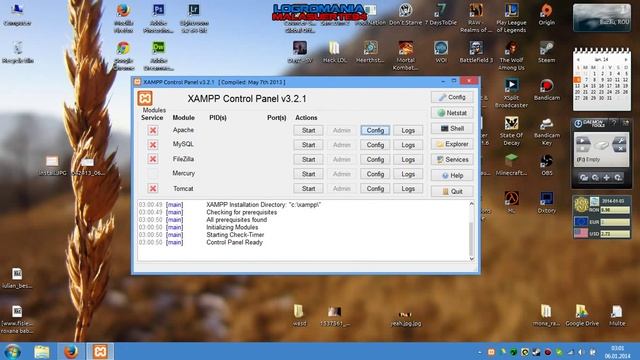Toggle the Apache service checkbox
The width and height of the screenshot is (640, 360).
pyautogui.click(x=153, y=130)
